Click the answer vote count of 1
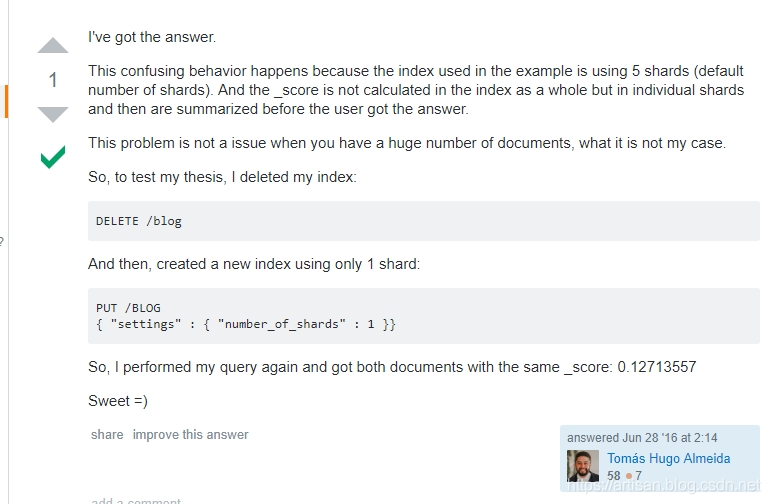 [x=53, y=81]
